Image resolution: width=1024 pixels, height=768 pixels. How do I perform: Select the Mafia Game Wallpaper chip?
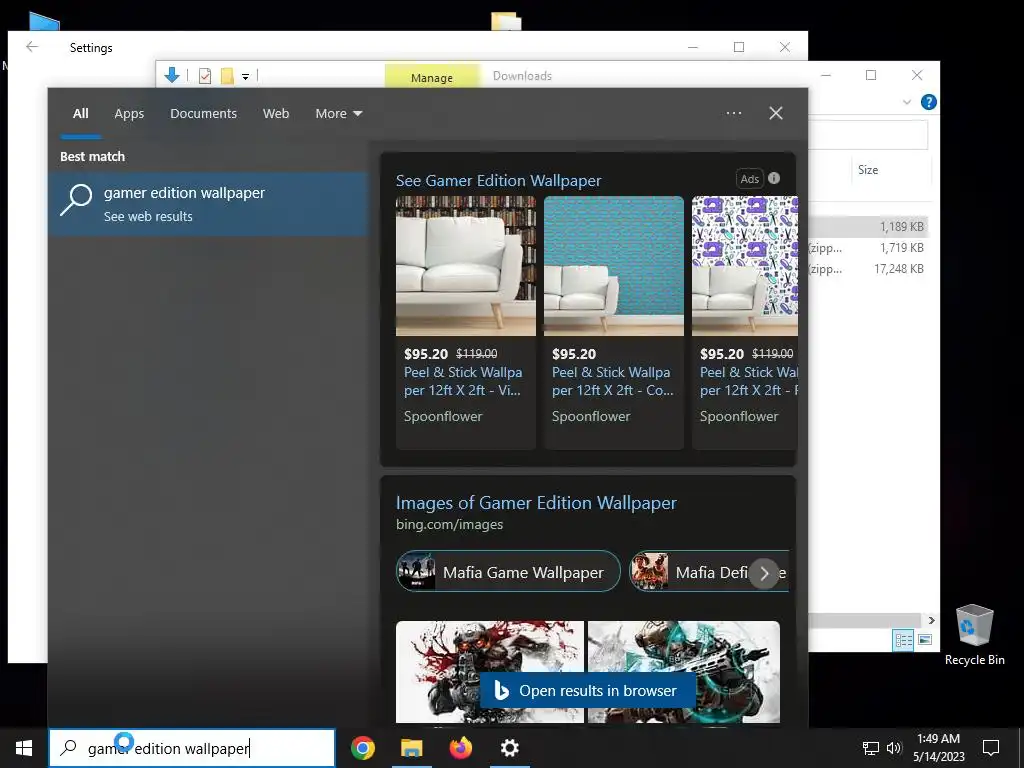pos(508,572)
